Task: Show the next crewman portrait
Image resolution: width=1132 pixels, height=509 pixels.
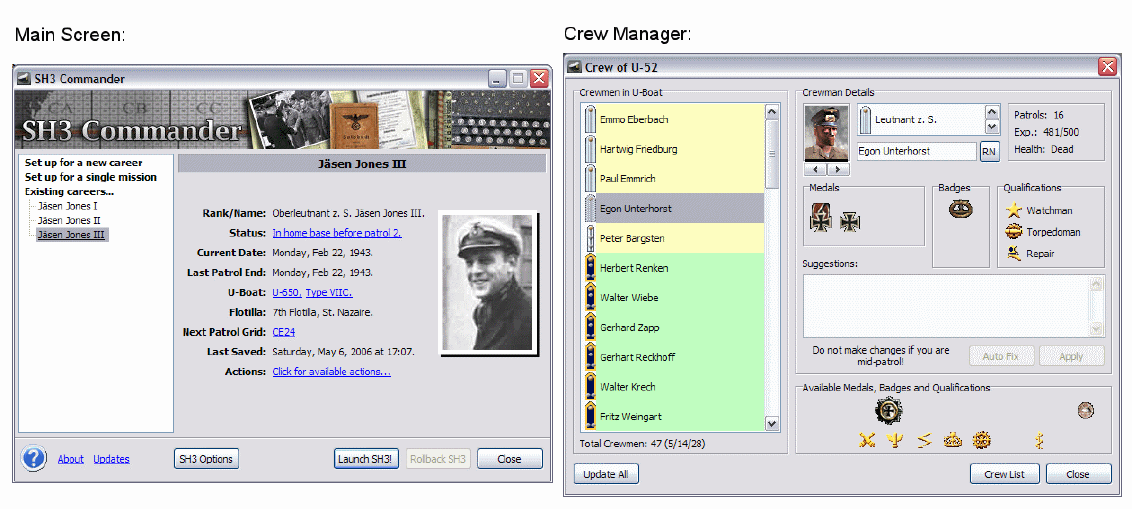Action: coord(838,169)
